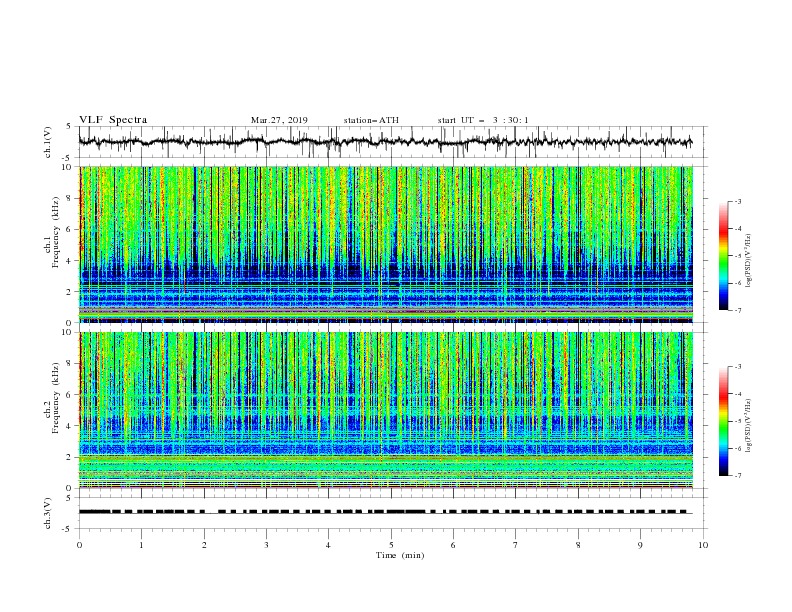Screen dimensions: 792x612
Task: Click the "-3" tick of ch.1 colorbar
Action: pyautogui.click(x=737, y=201)
